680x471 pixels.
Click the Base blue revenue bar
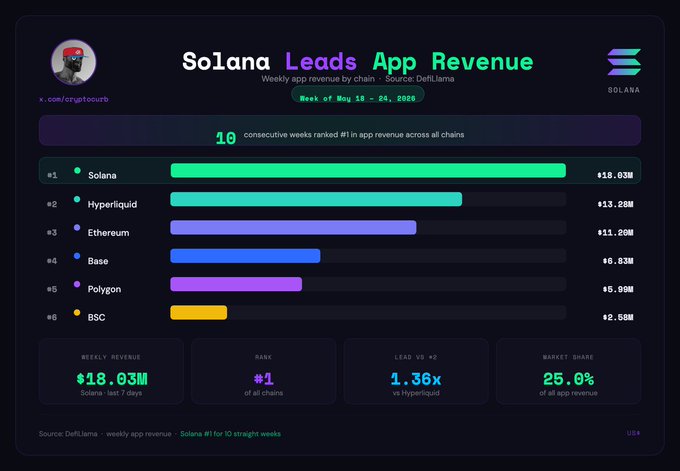pyautogui.click(x=245, y=256)
